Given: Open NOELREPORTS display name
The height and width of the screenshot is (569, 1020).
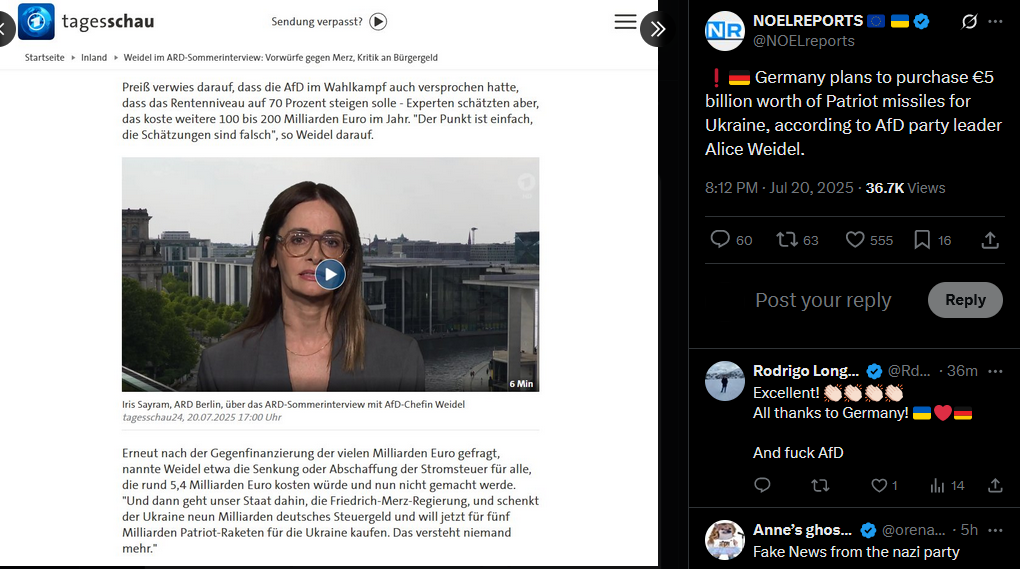Looking at the screenshot, I should tap(807, 21).
